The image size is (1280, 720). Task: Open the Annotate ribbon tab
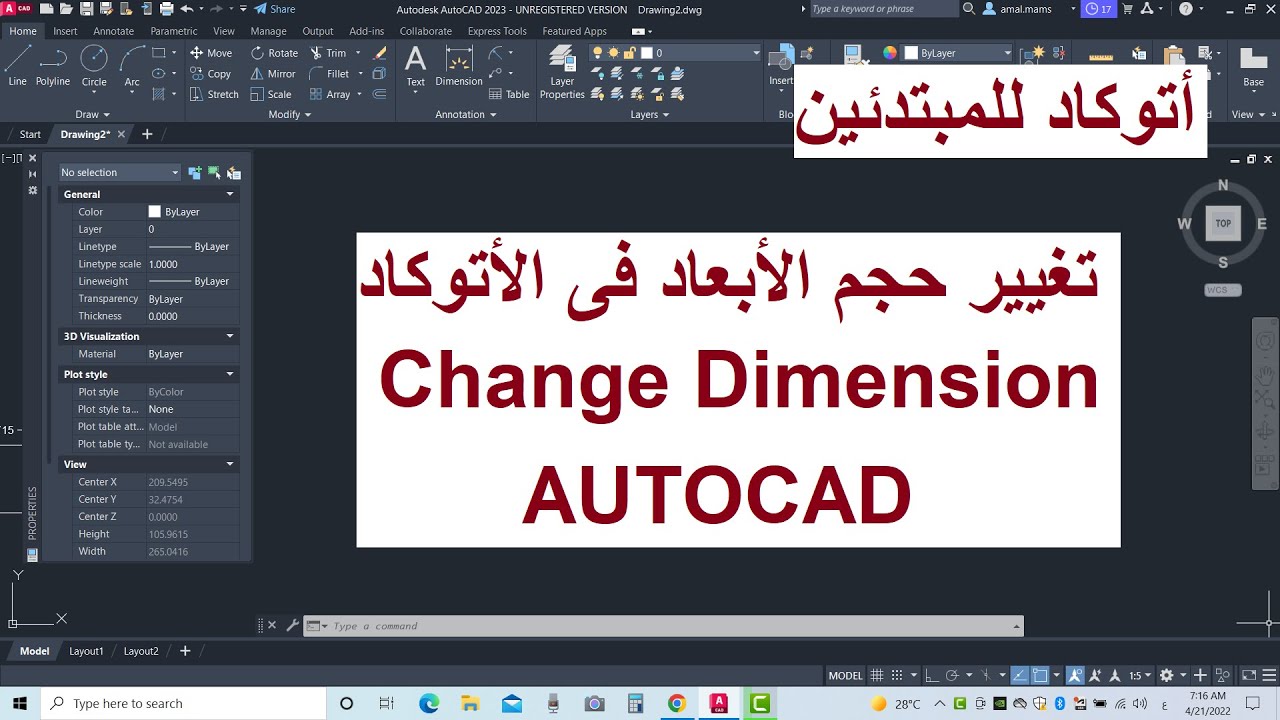point(113,31)
